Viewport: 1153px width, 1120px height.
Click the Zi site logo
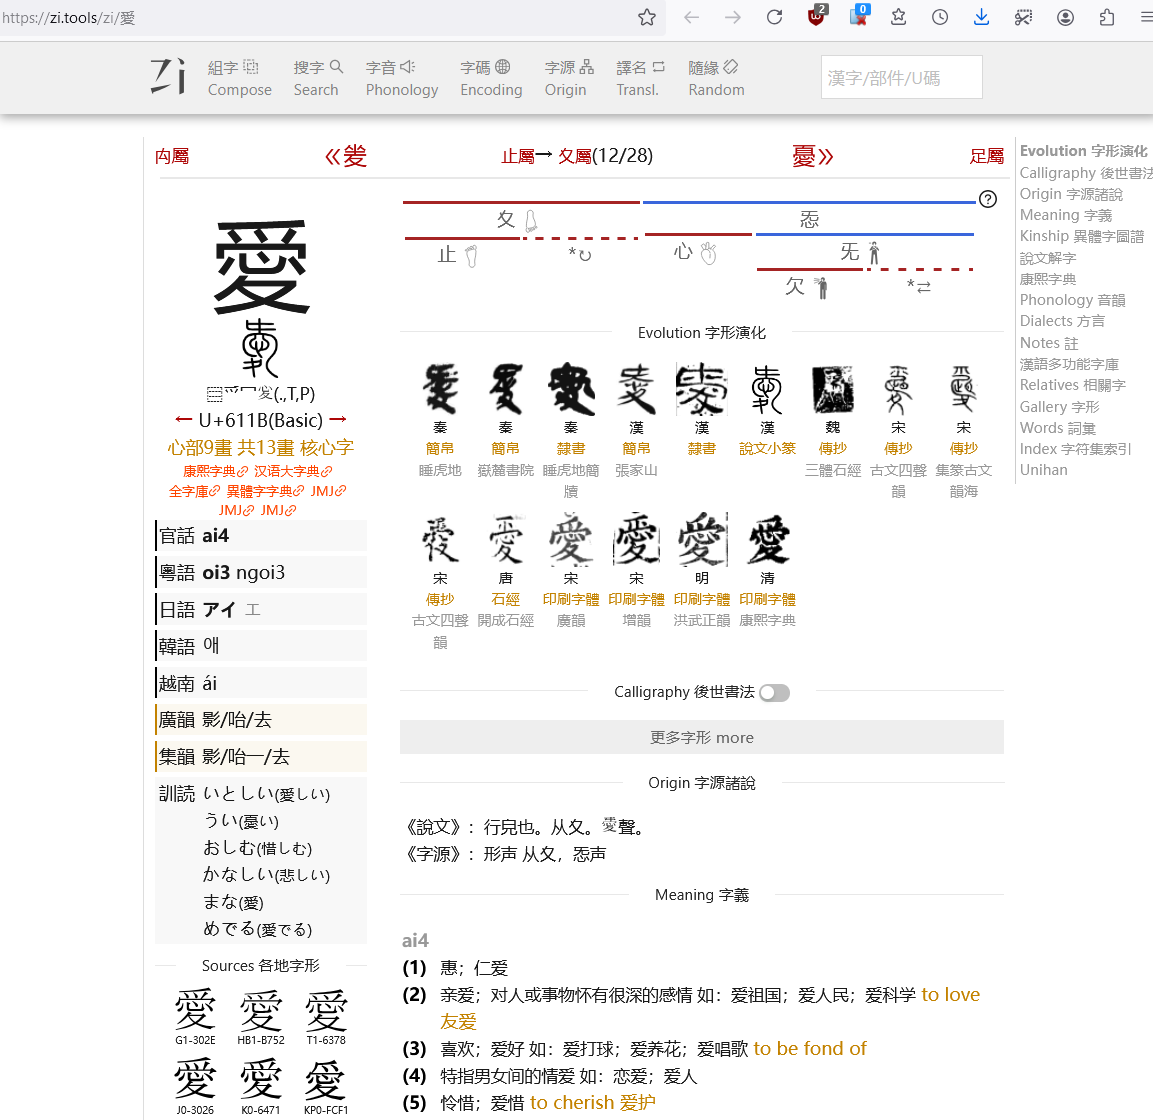click(x=168, y=77)
